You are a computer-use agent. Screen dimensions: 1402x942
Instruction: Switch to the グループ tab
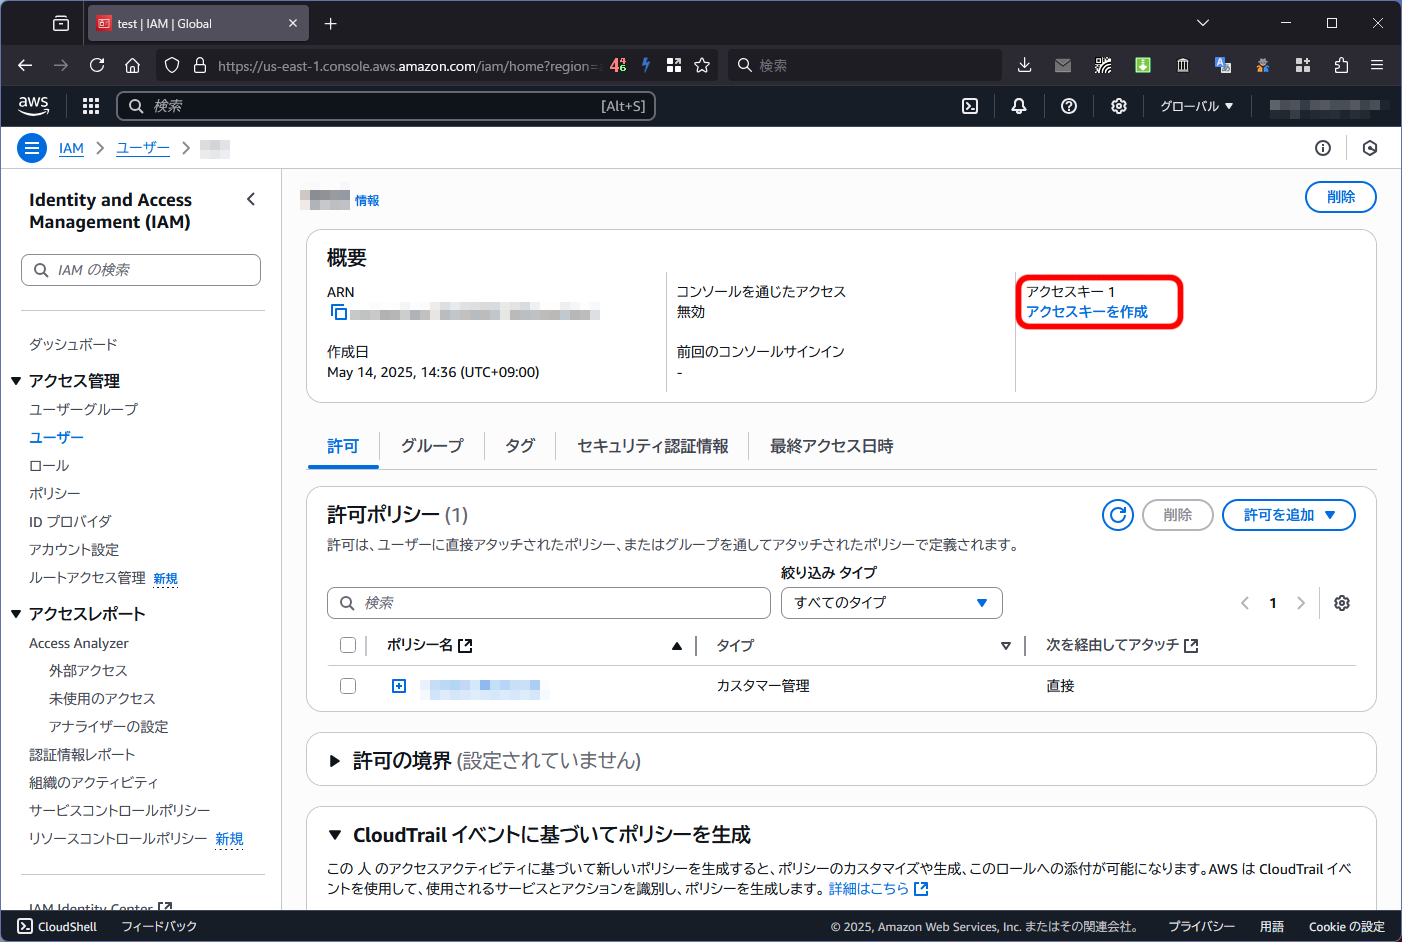[x=432, y=446]
